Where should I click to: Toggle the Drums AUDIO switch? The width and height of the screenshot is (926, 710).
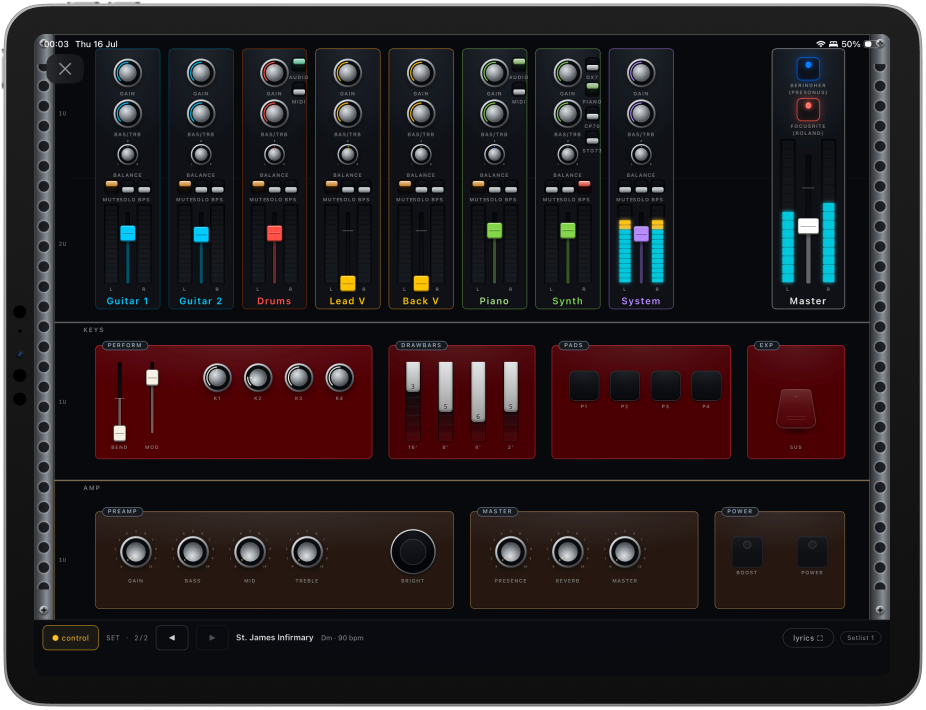point(299,64)
